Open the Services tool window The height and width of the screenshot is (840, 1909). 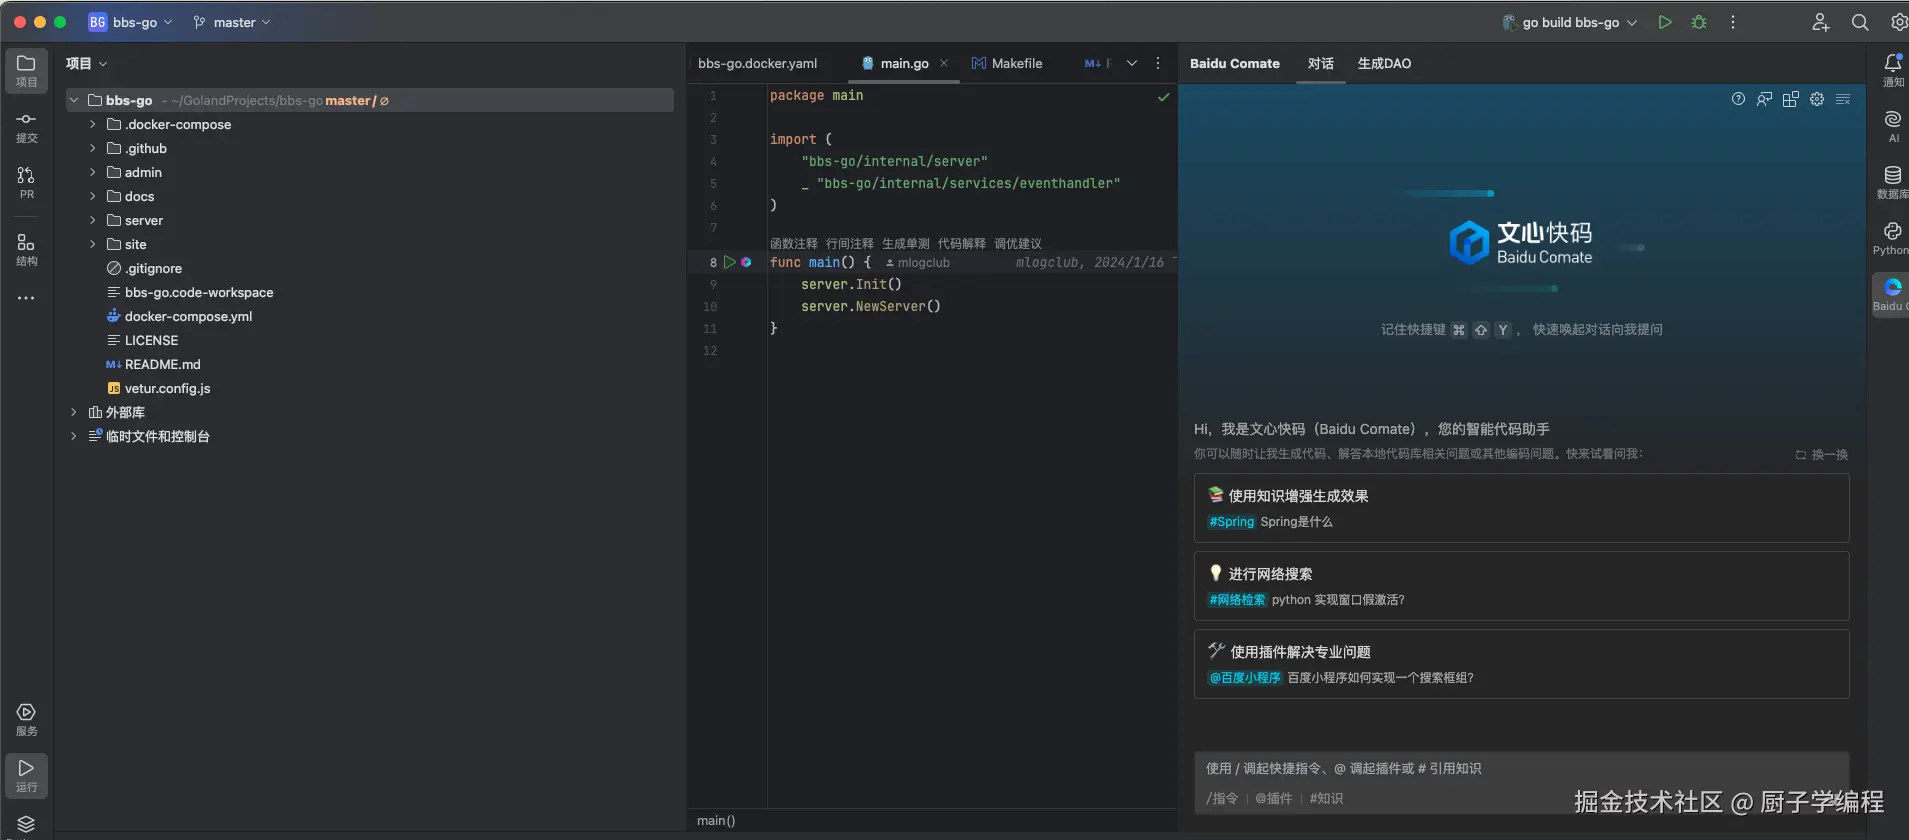click(x=26, y=719)
